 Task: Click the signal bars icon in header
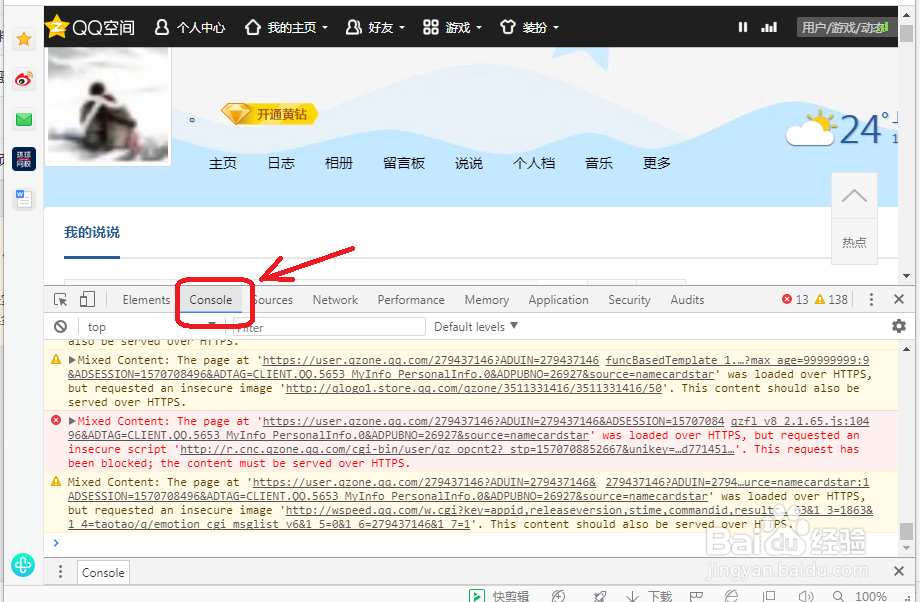coord(769,27)
